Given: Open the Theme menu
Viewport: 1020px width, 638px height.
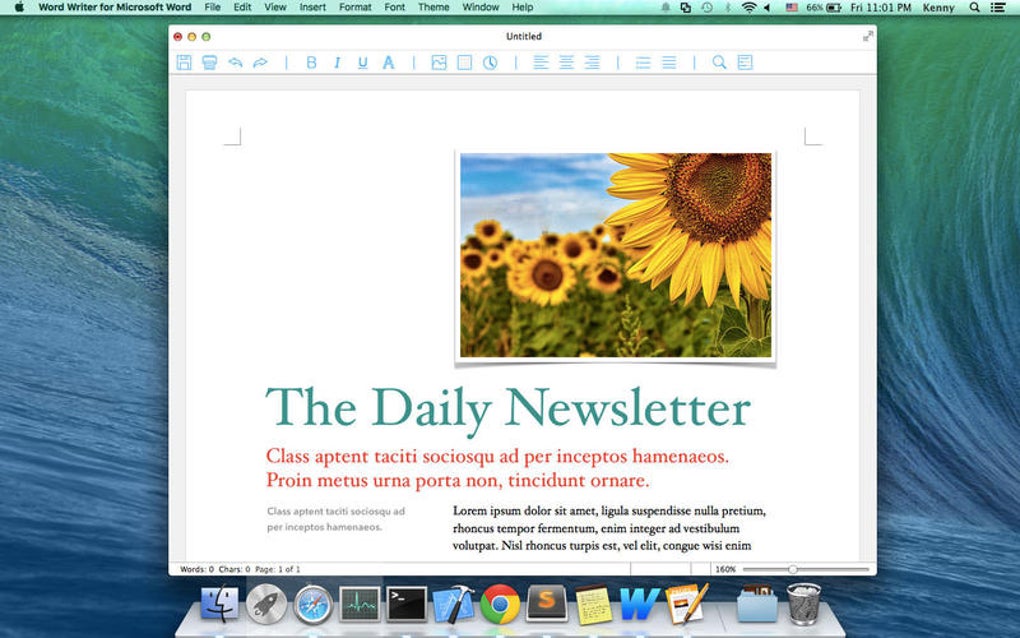Looking at the screenshot, I should coord(433,7).
